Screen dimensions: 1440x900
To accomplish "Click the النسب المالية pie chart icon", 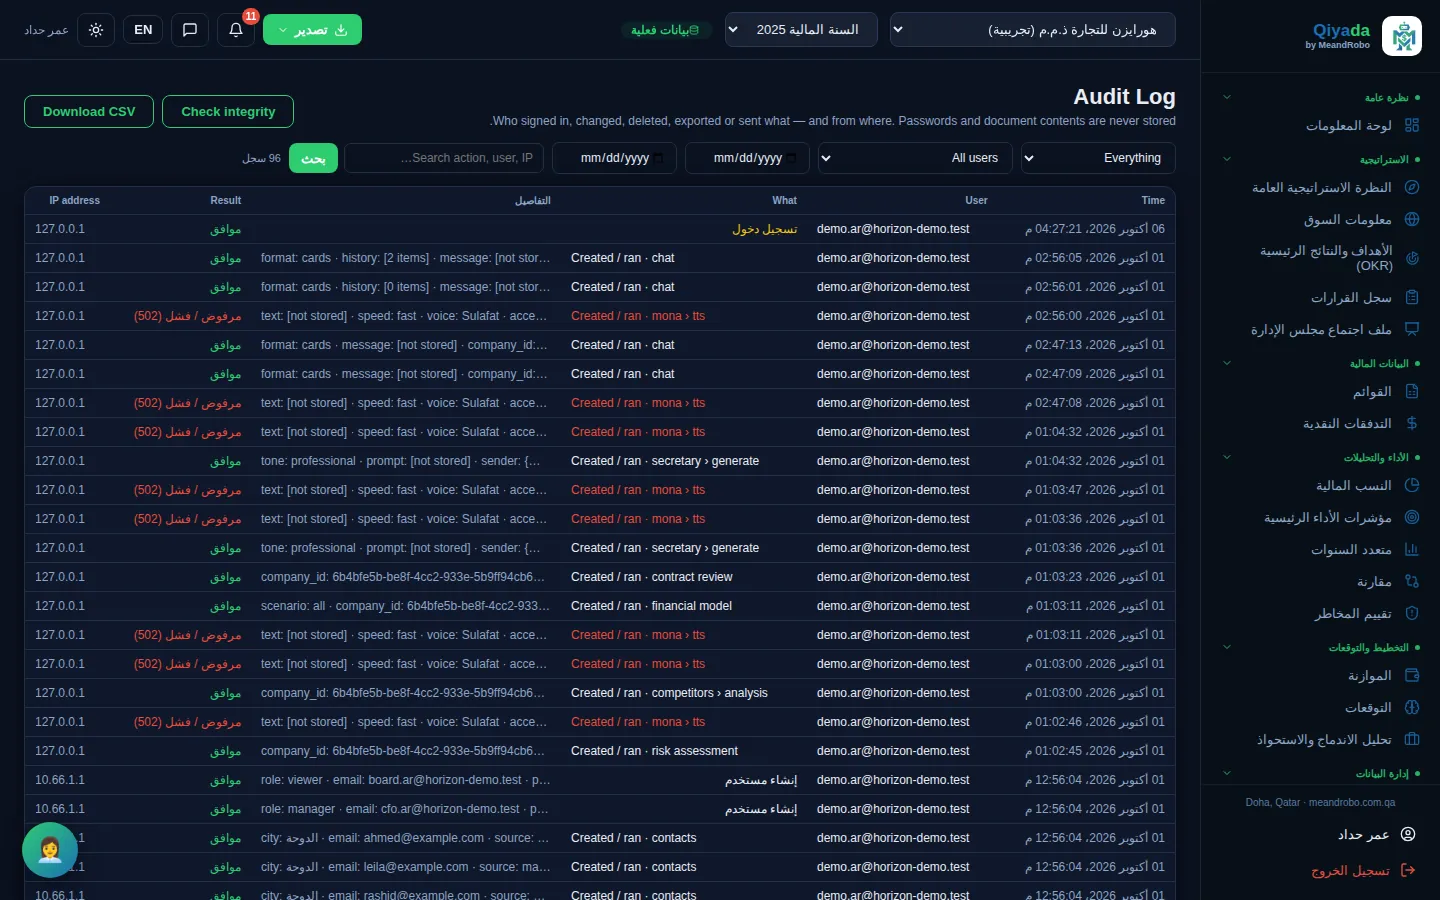I will point(1412,485).
